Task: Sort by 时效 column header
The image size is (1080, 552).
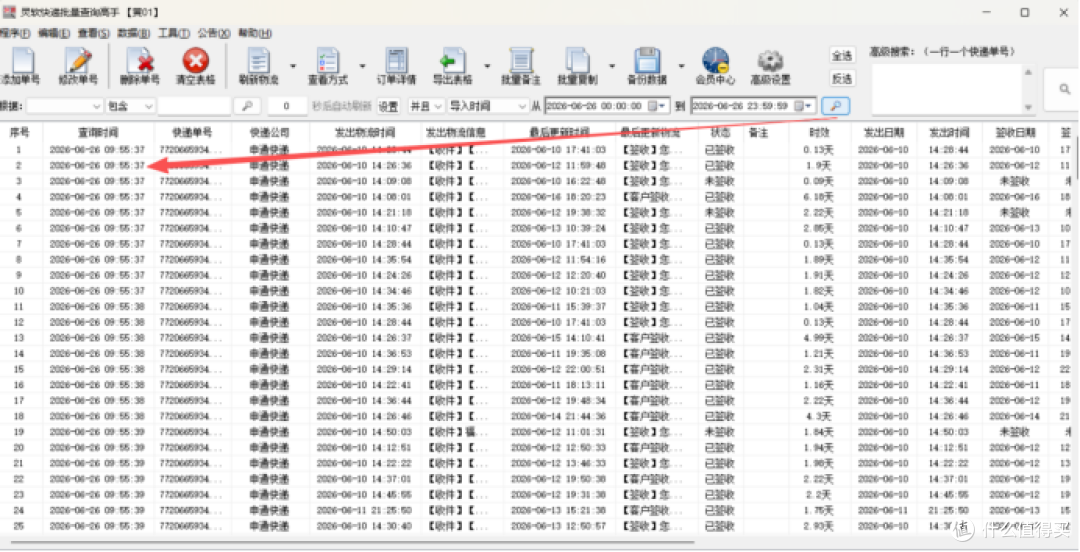Action: (819, 132)
